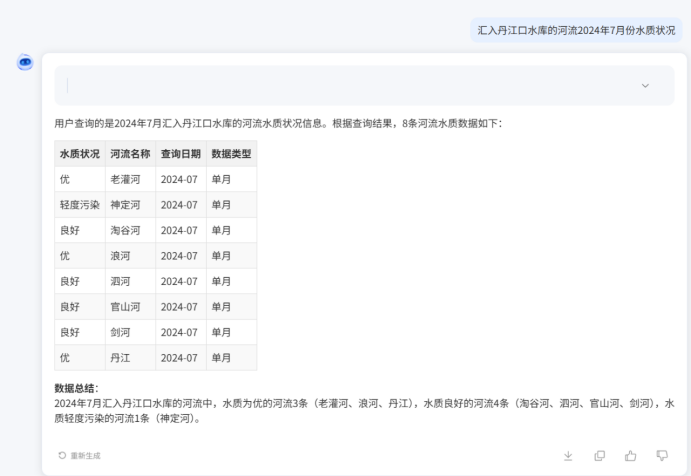Click the 良好 status for 官山河
The image size is (691, 476).
[80, 307]
